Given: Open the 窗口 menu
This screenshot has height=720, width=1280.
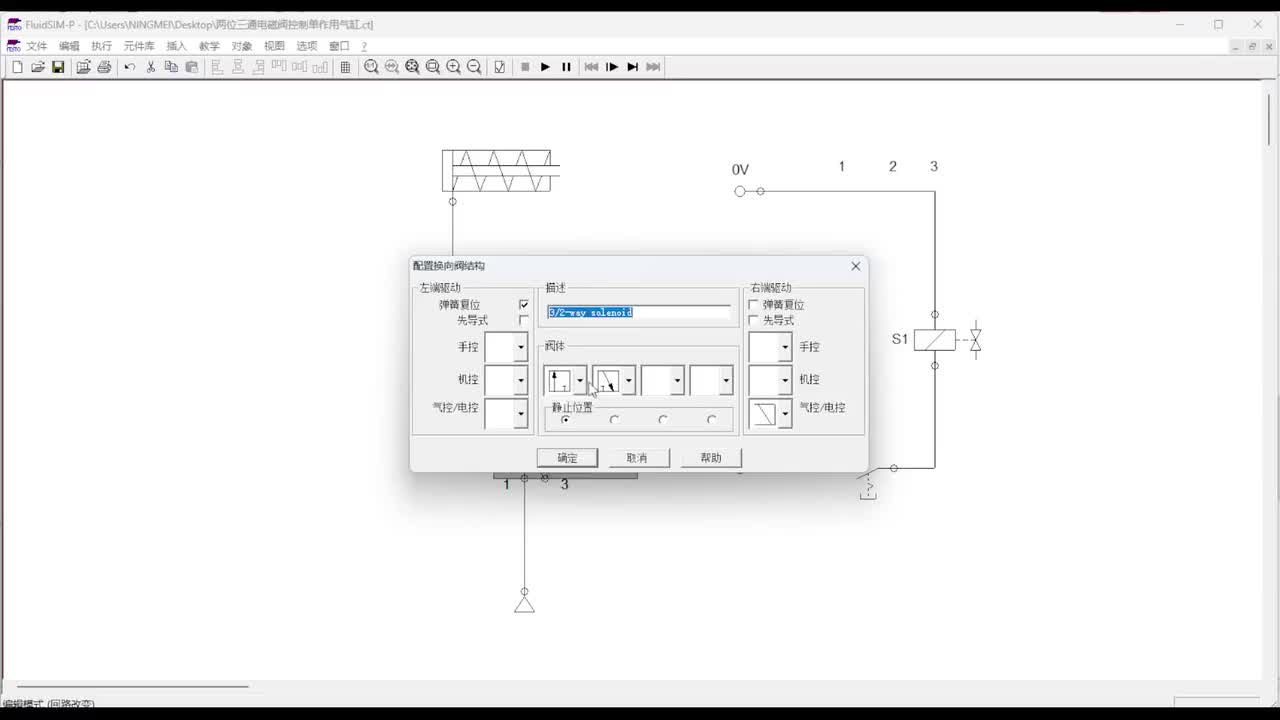Looking at the screenshot, I should (339, 46).
